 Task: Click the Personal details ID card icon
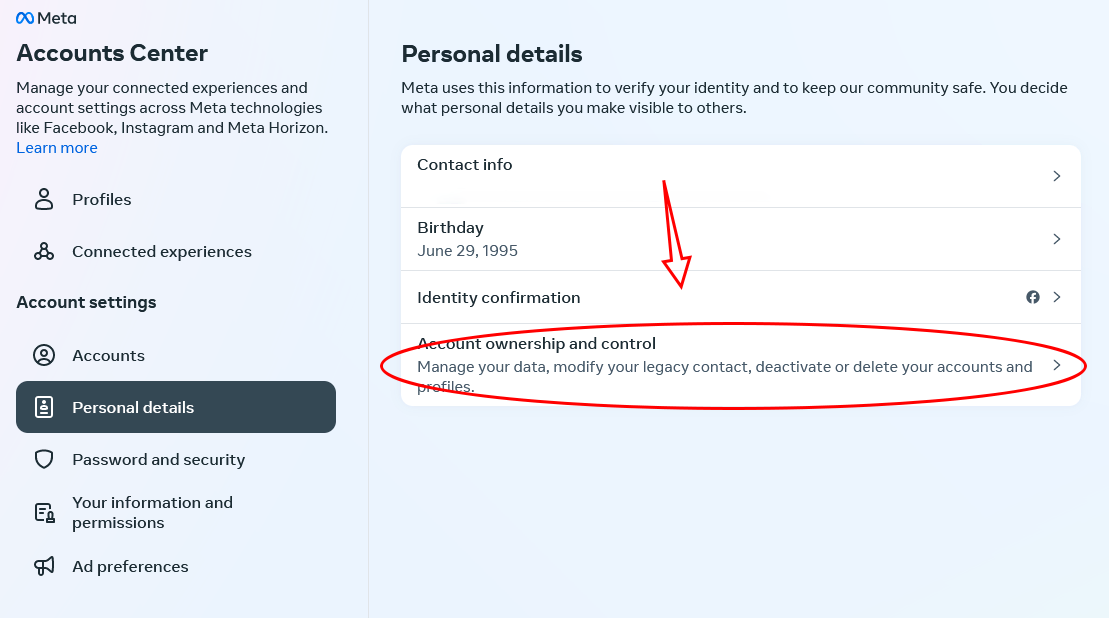(44, 407)
